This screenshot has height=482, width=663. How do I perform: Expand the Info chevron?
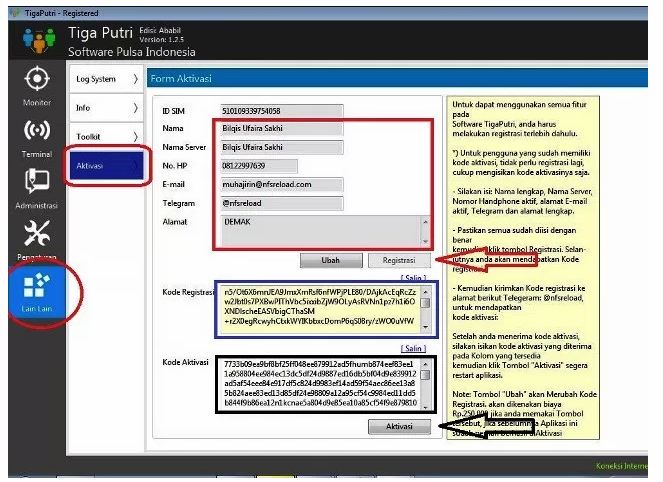[135, 108]
